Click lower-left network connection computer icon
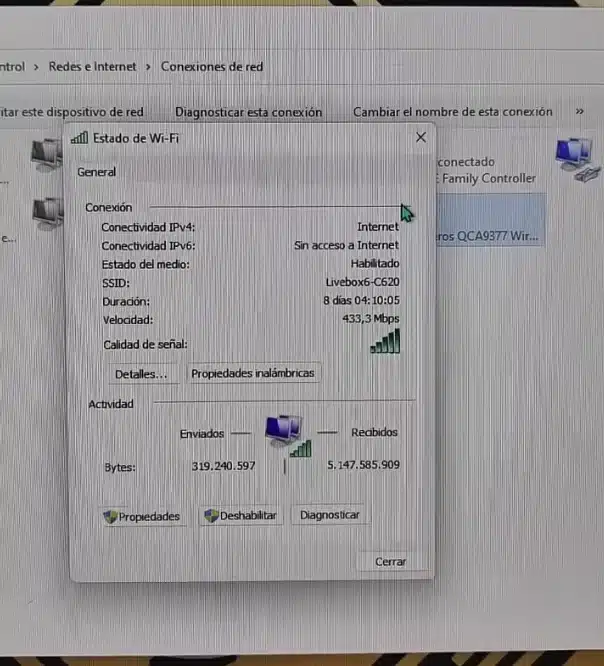This screenshot has height=666, width=604. 48,213
